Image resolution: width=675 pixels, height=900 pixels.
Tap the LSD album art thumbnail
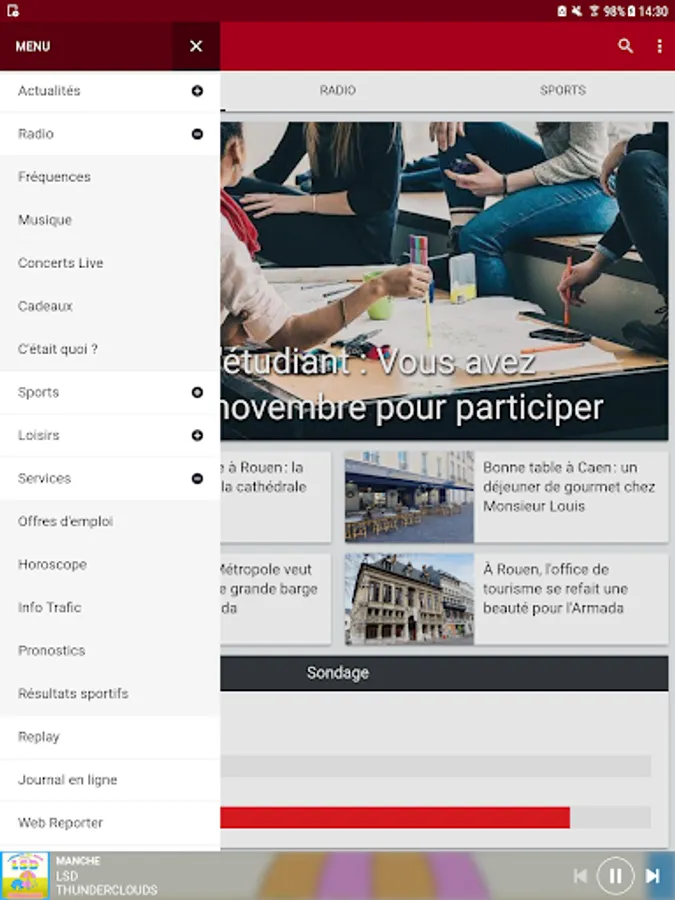(25, 875)
